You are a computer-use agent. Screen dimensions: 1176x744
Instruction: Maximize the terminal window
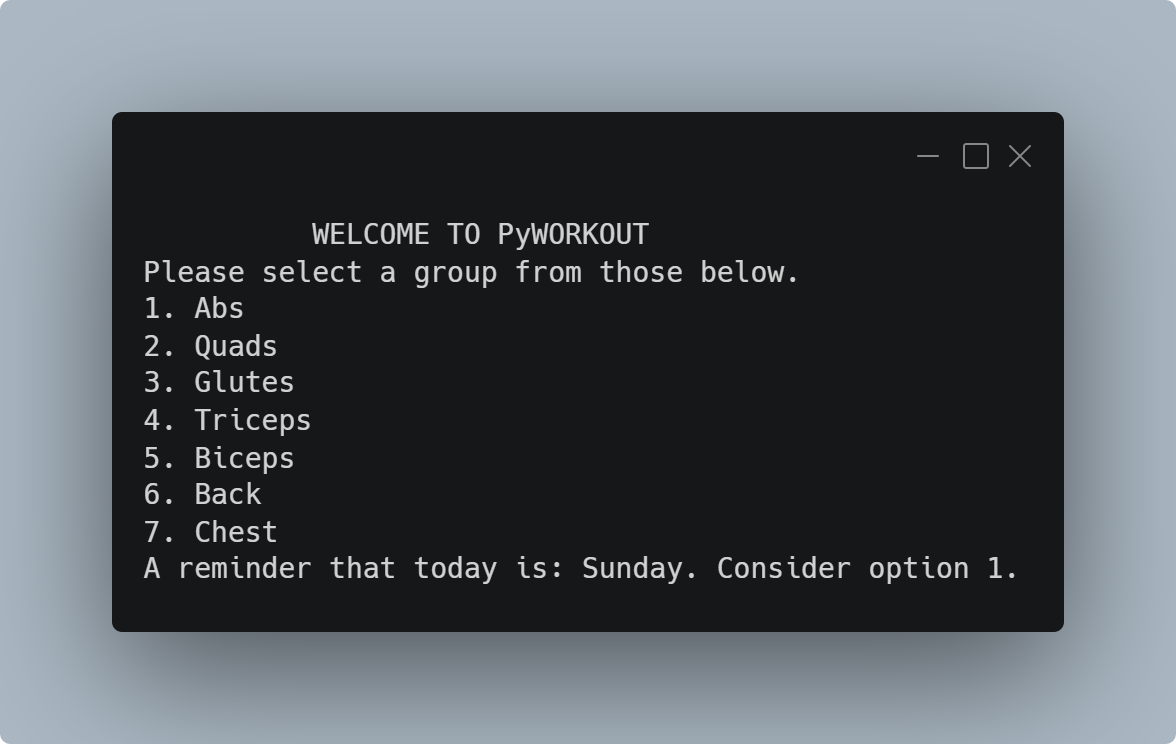pyautogui.click(x=976, y=156)
